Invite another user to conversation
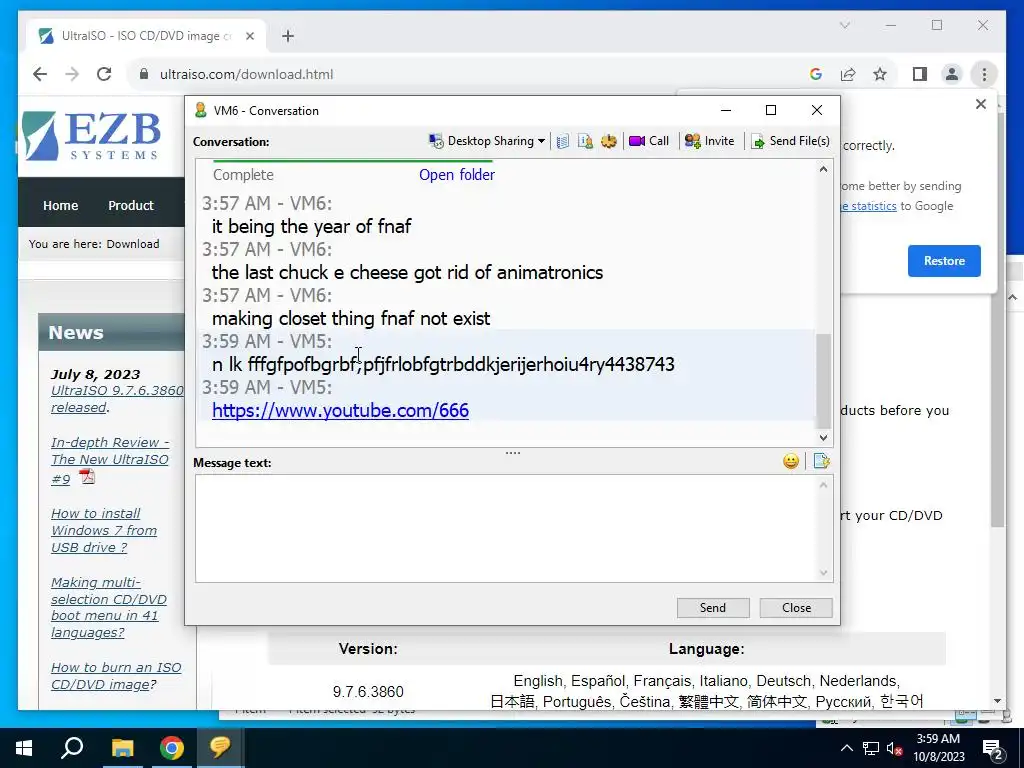Screen dimensions: 1024x768 pos(709,141)
